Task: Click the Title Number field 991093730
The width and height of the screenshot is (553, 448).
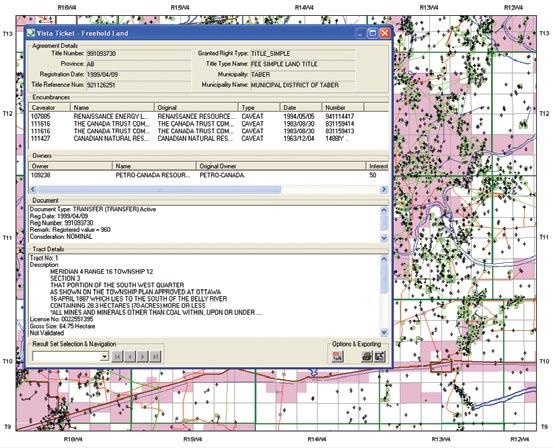Action: pos(139,54)
